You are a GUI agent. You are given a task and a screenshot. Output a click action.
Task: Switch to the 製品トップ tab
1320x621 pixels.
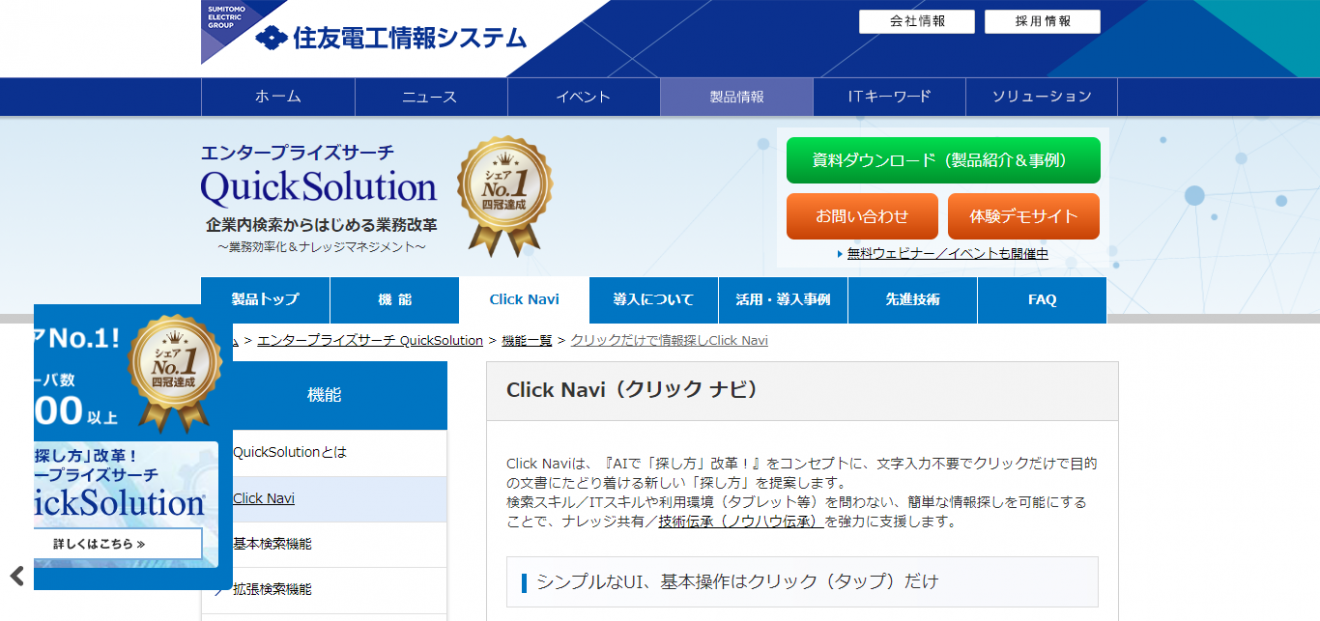click(x=265, y=300)
